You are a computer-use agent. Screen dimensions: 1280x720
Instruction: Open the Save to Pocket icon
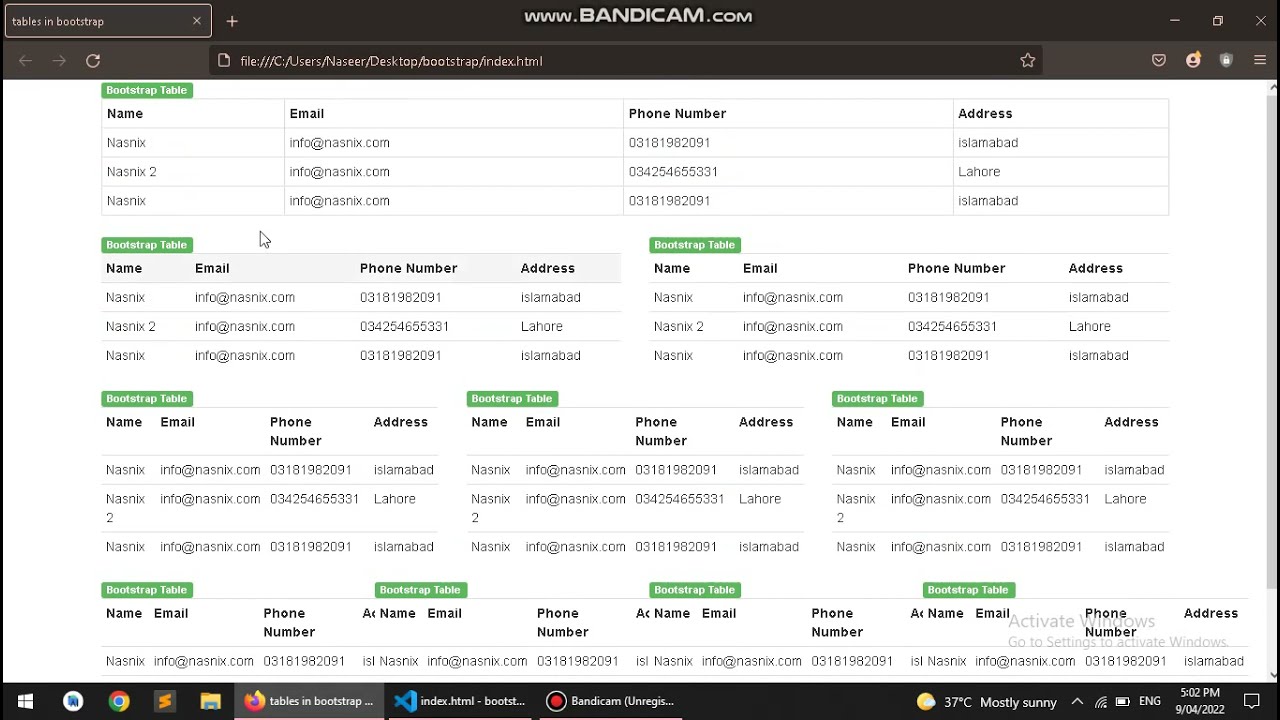pyautogui.click(x=1159, y=61)
